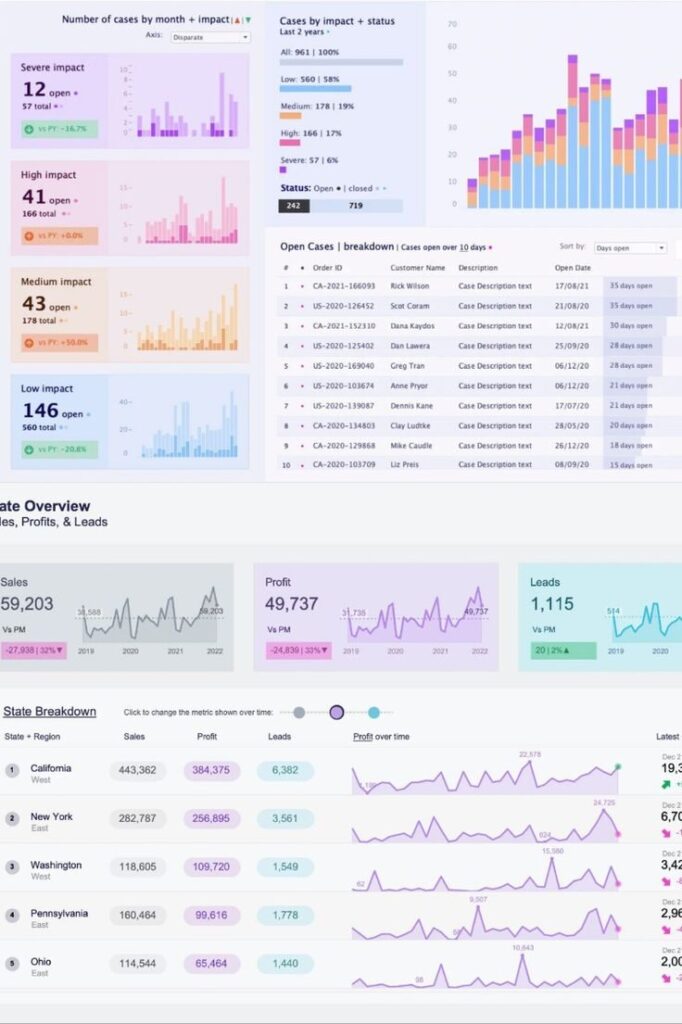
Task: Open the Axis dropdown showing Disparate
Action: pos(210,38)
